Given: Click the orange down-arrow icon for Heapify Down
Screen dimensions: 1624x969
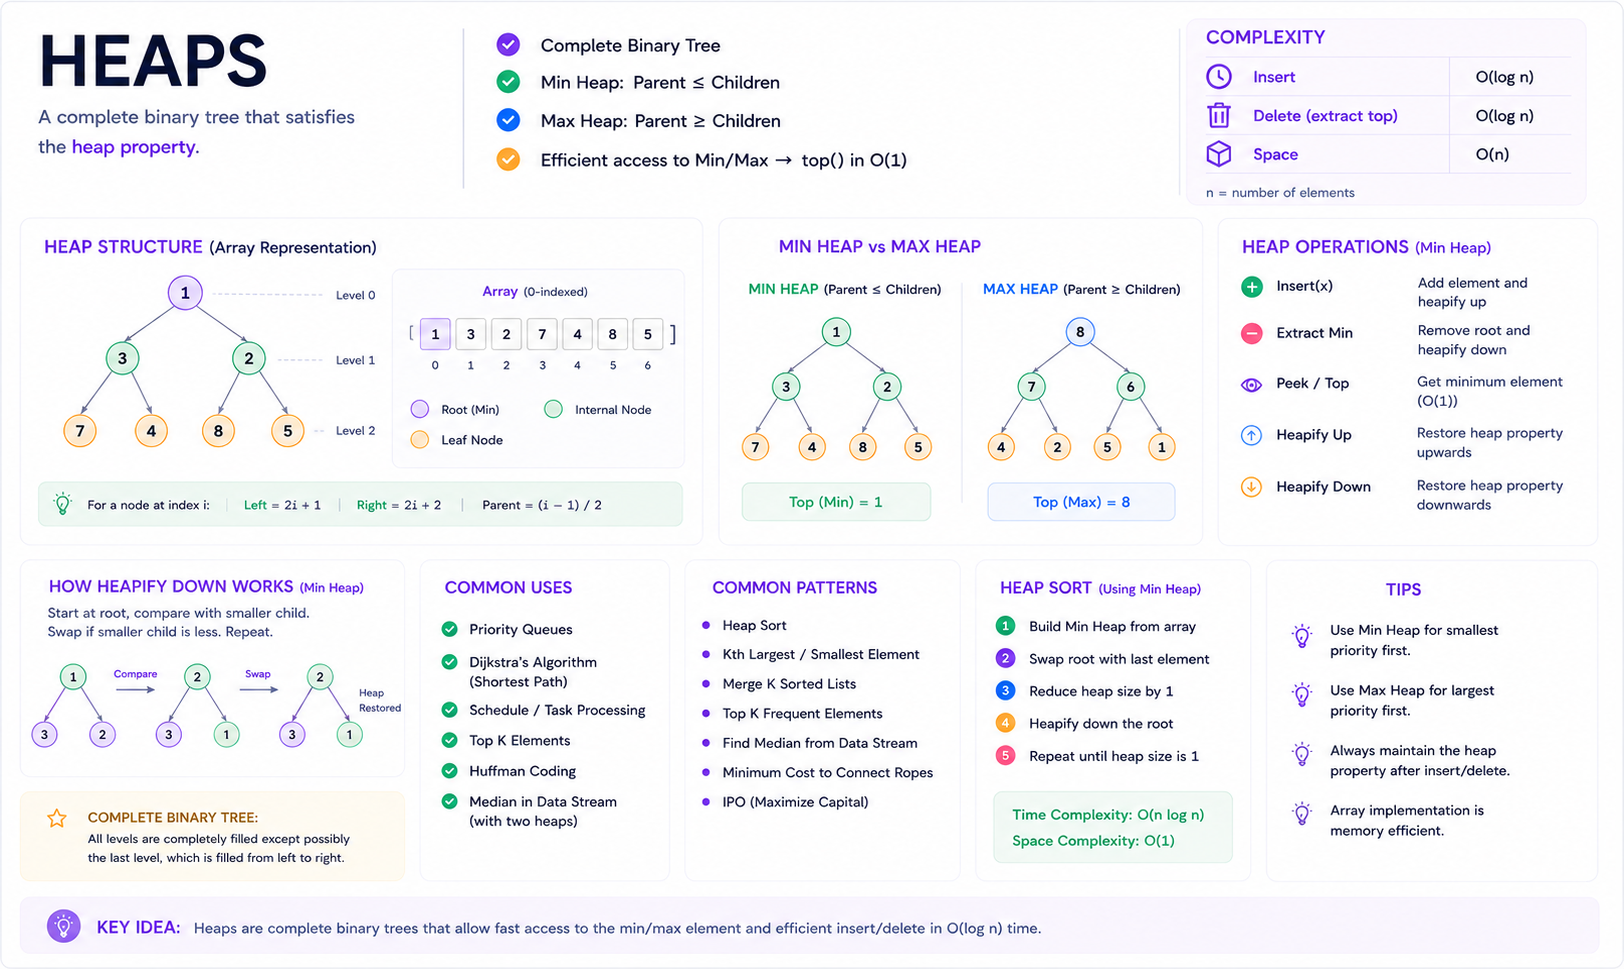Looking at the screenshot, I should [x=1251, y=487].
